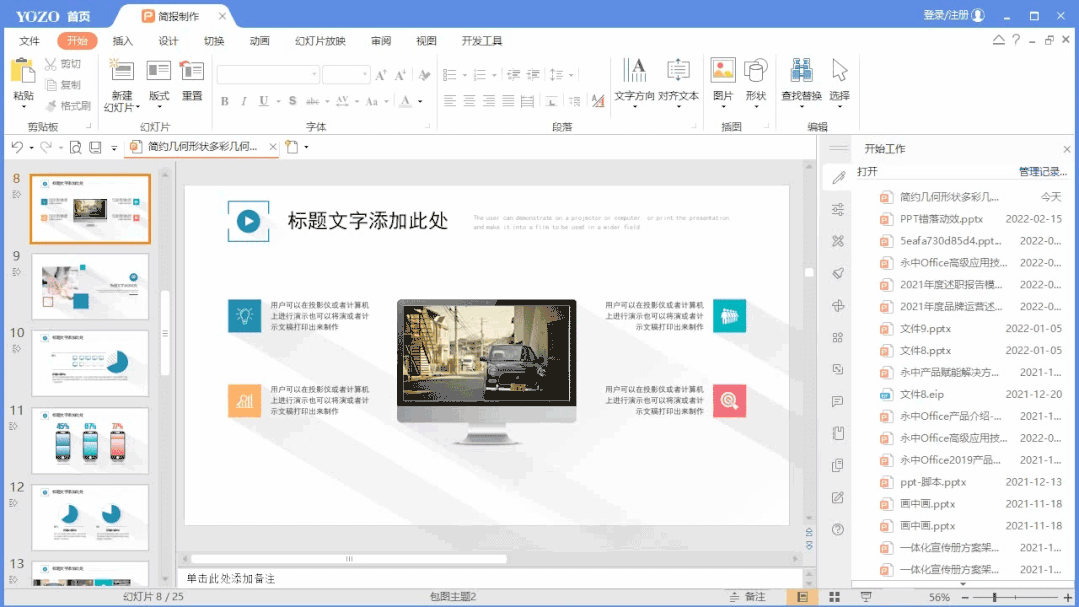Switch to the Animation (动画) tab
1079x607 pixels.
pos(260,41)
